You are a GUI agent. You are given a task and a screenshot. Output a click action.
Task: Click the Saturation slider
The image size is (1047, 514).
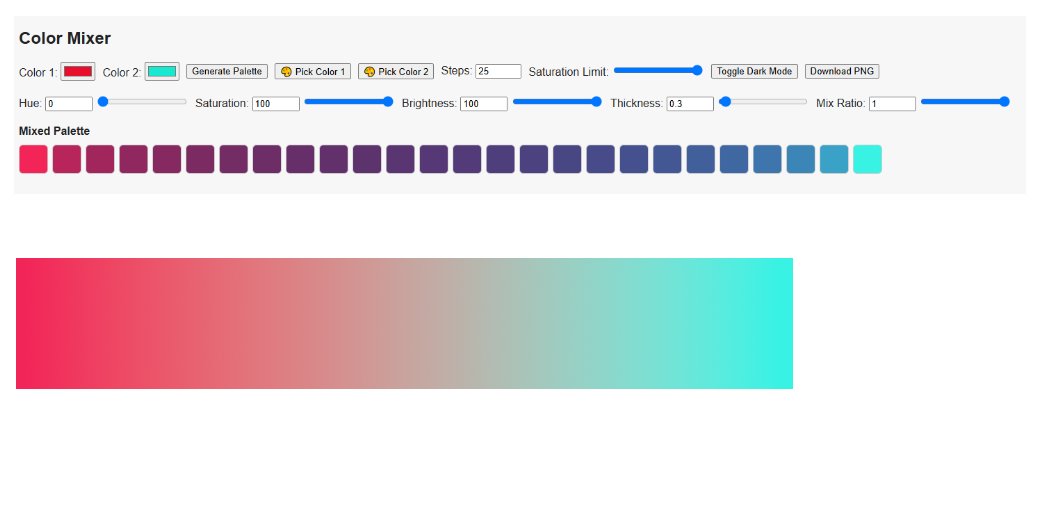tap(349, 101)
